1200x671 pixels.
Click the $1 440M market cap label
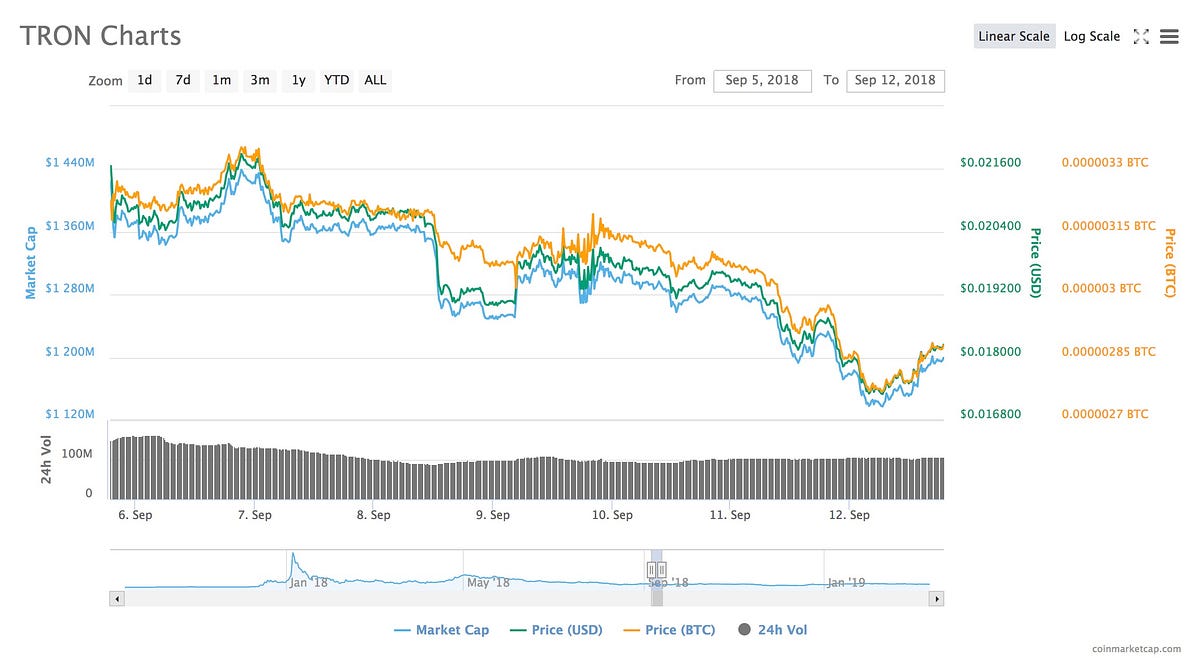tap(70, 162)
